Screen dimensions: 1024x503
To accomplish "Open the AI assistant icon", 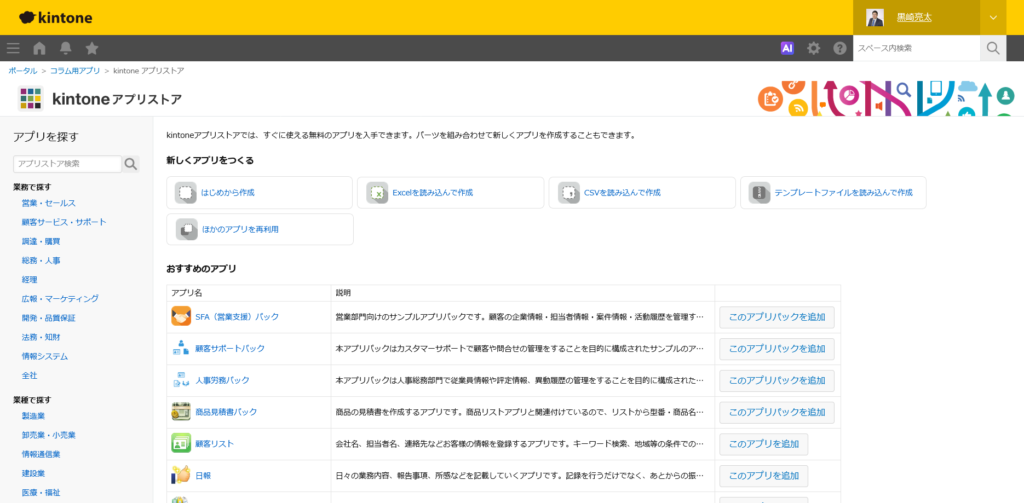I will (787, 48).
